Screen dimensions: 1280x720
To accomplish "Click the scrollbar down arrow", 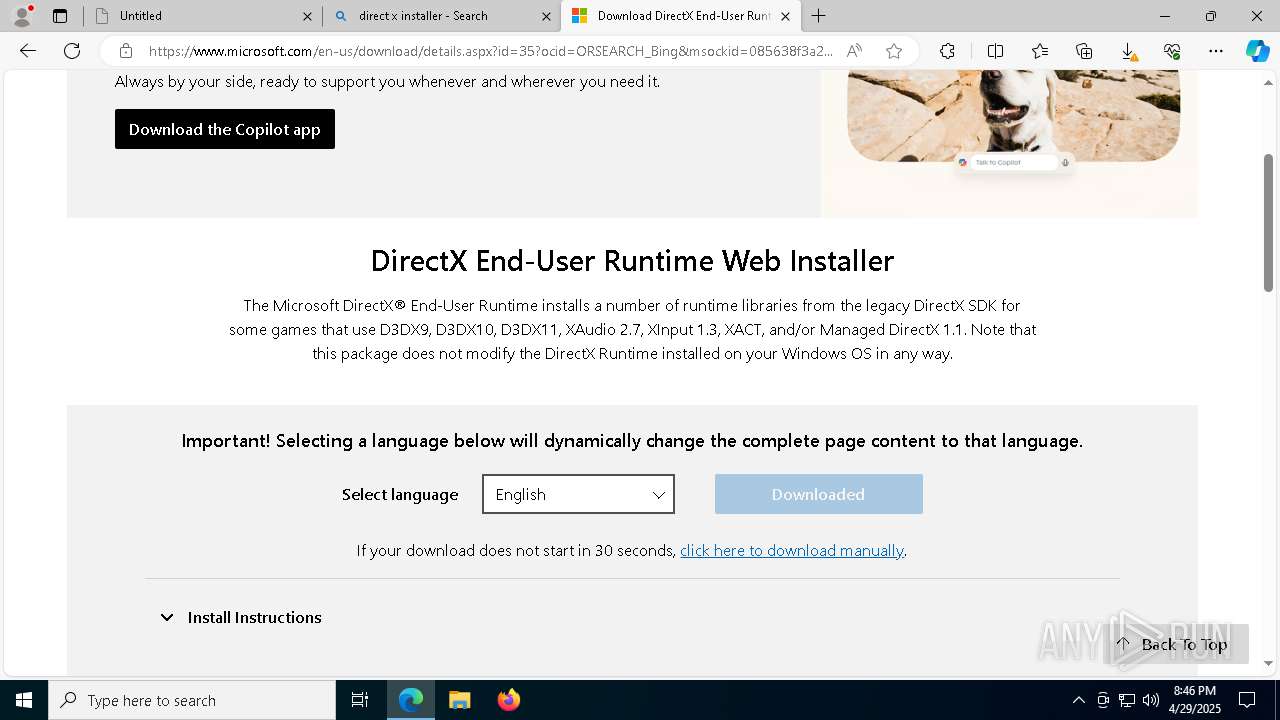I will point(1268,663).
